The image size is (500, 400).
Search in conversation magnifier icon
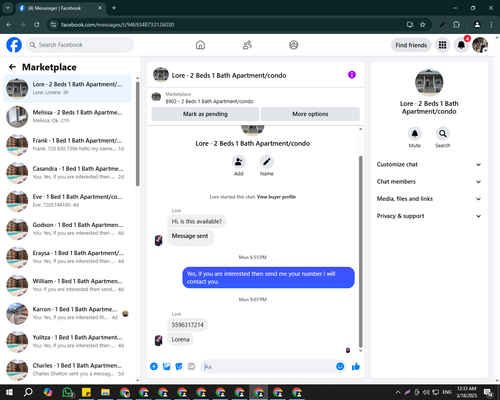click(x=443, y=134)
